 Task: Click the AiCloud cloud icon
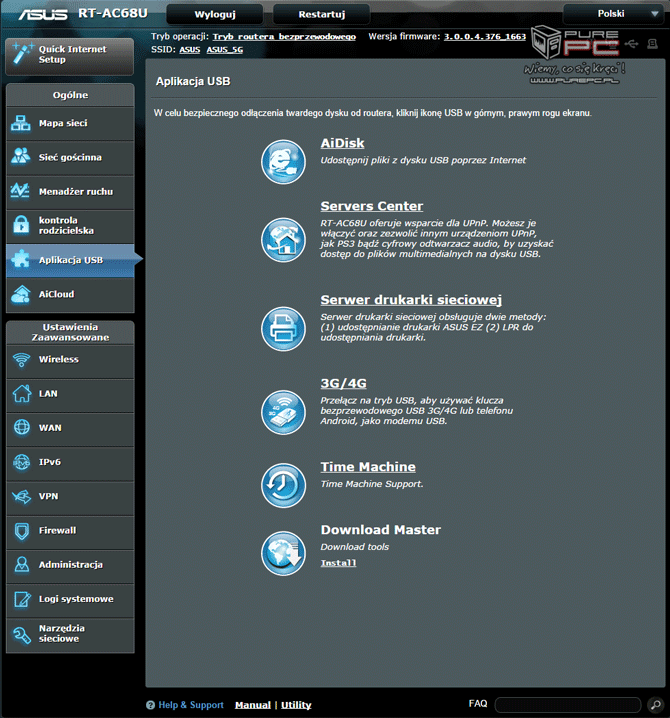(21, 294)
